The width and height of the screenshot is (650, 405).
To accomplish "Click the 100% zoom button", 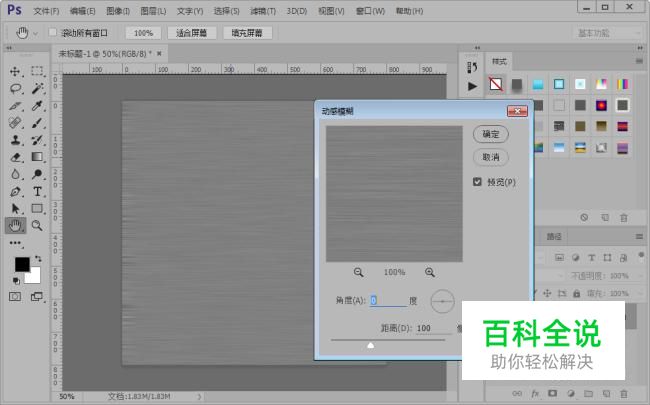I will click(143, 33).
